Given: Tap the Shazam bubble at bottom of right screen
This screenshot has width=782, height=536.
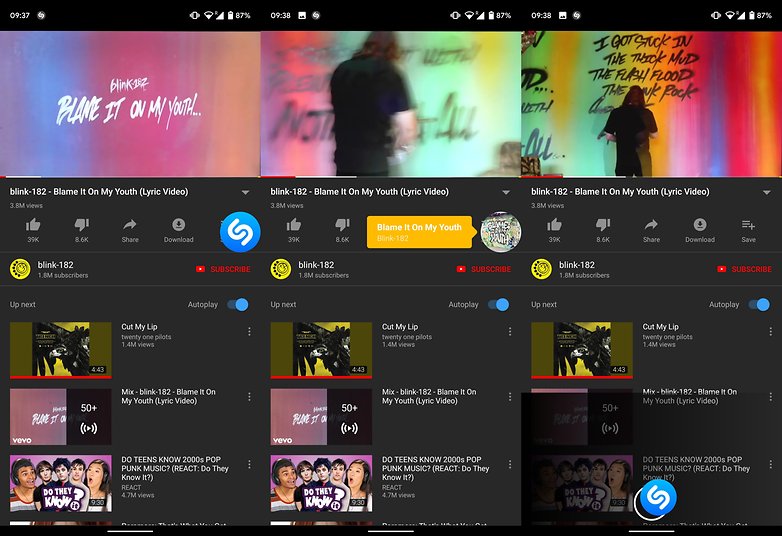Looking at the screenshot, I should pyautogui.click(x=658, y=497).
